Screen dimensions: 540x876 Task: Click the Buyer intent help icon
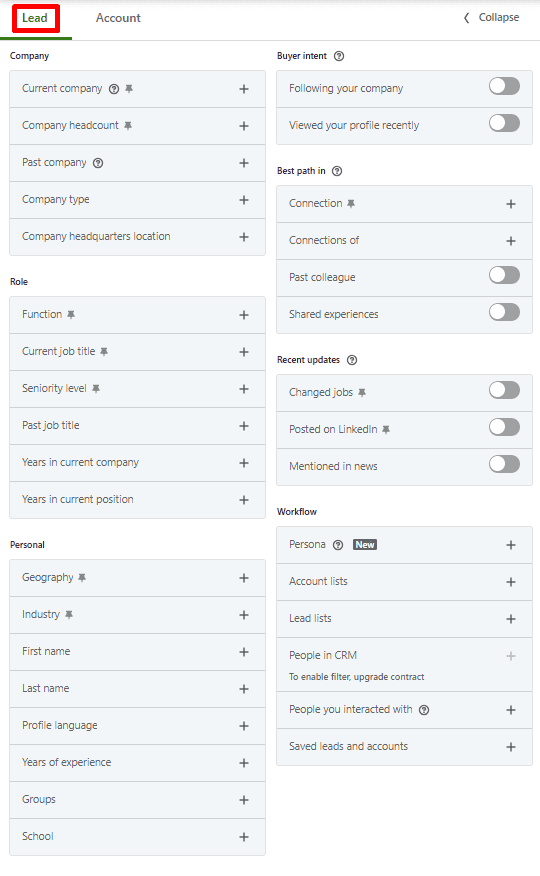click(339, 56)
